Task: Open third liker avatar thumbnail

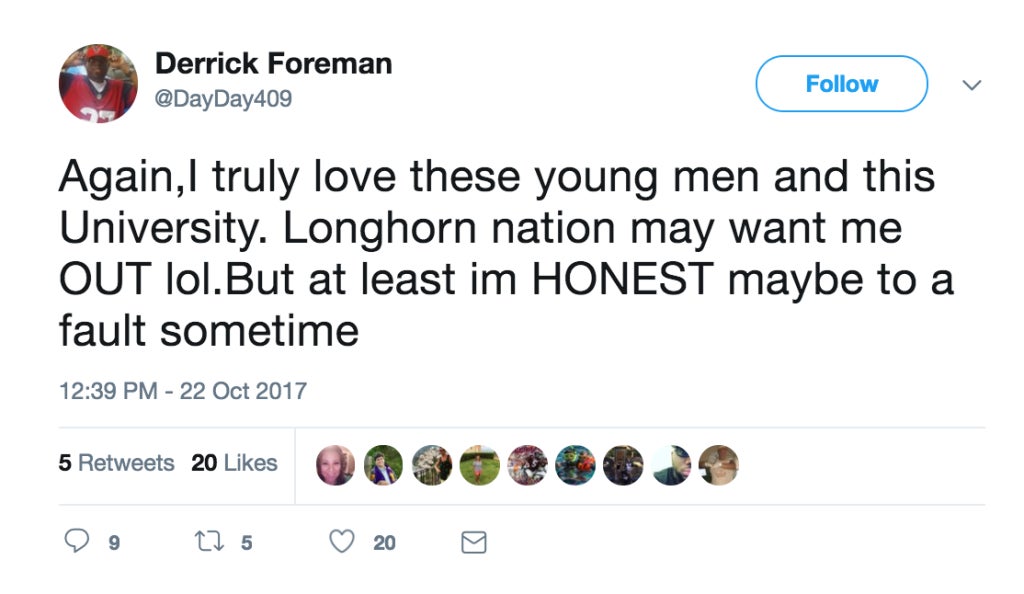Action: pyautogui.click(x=432, y=465)
